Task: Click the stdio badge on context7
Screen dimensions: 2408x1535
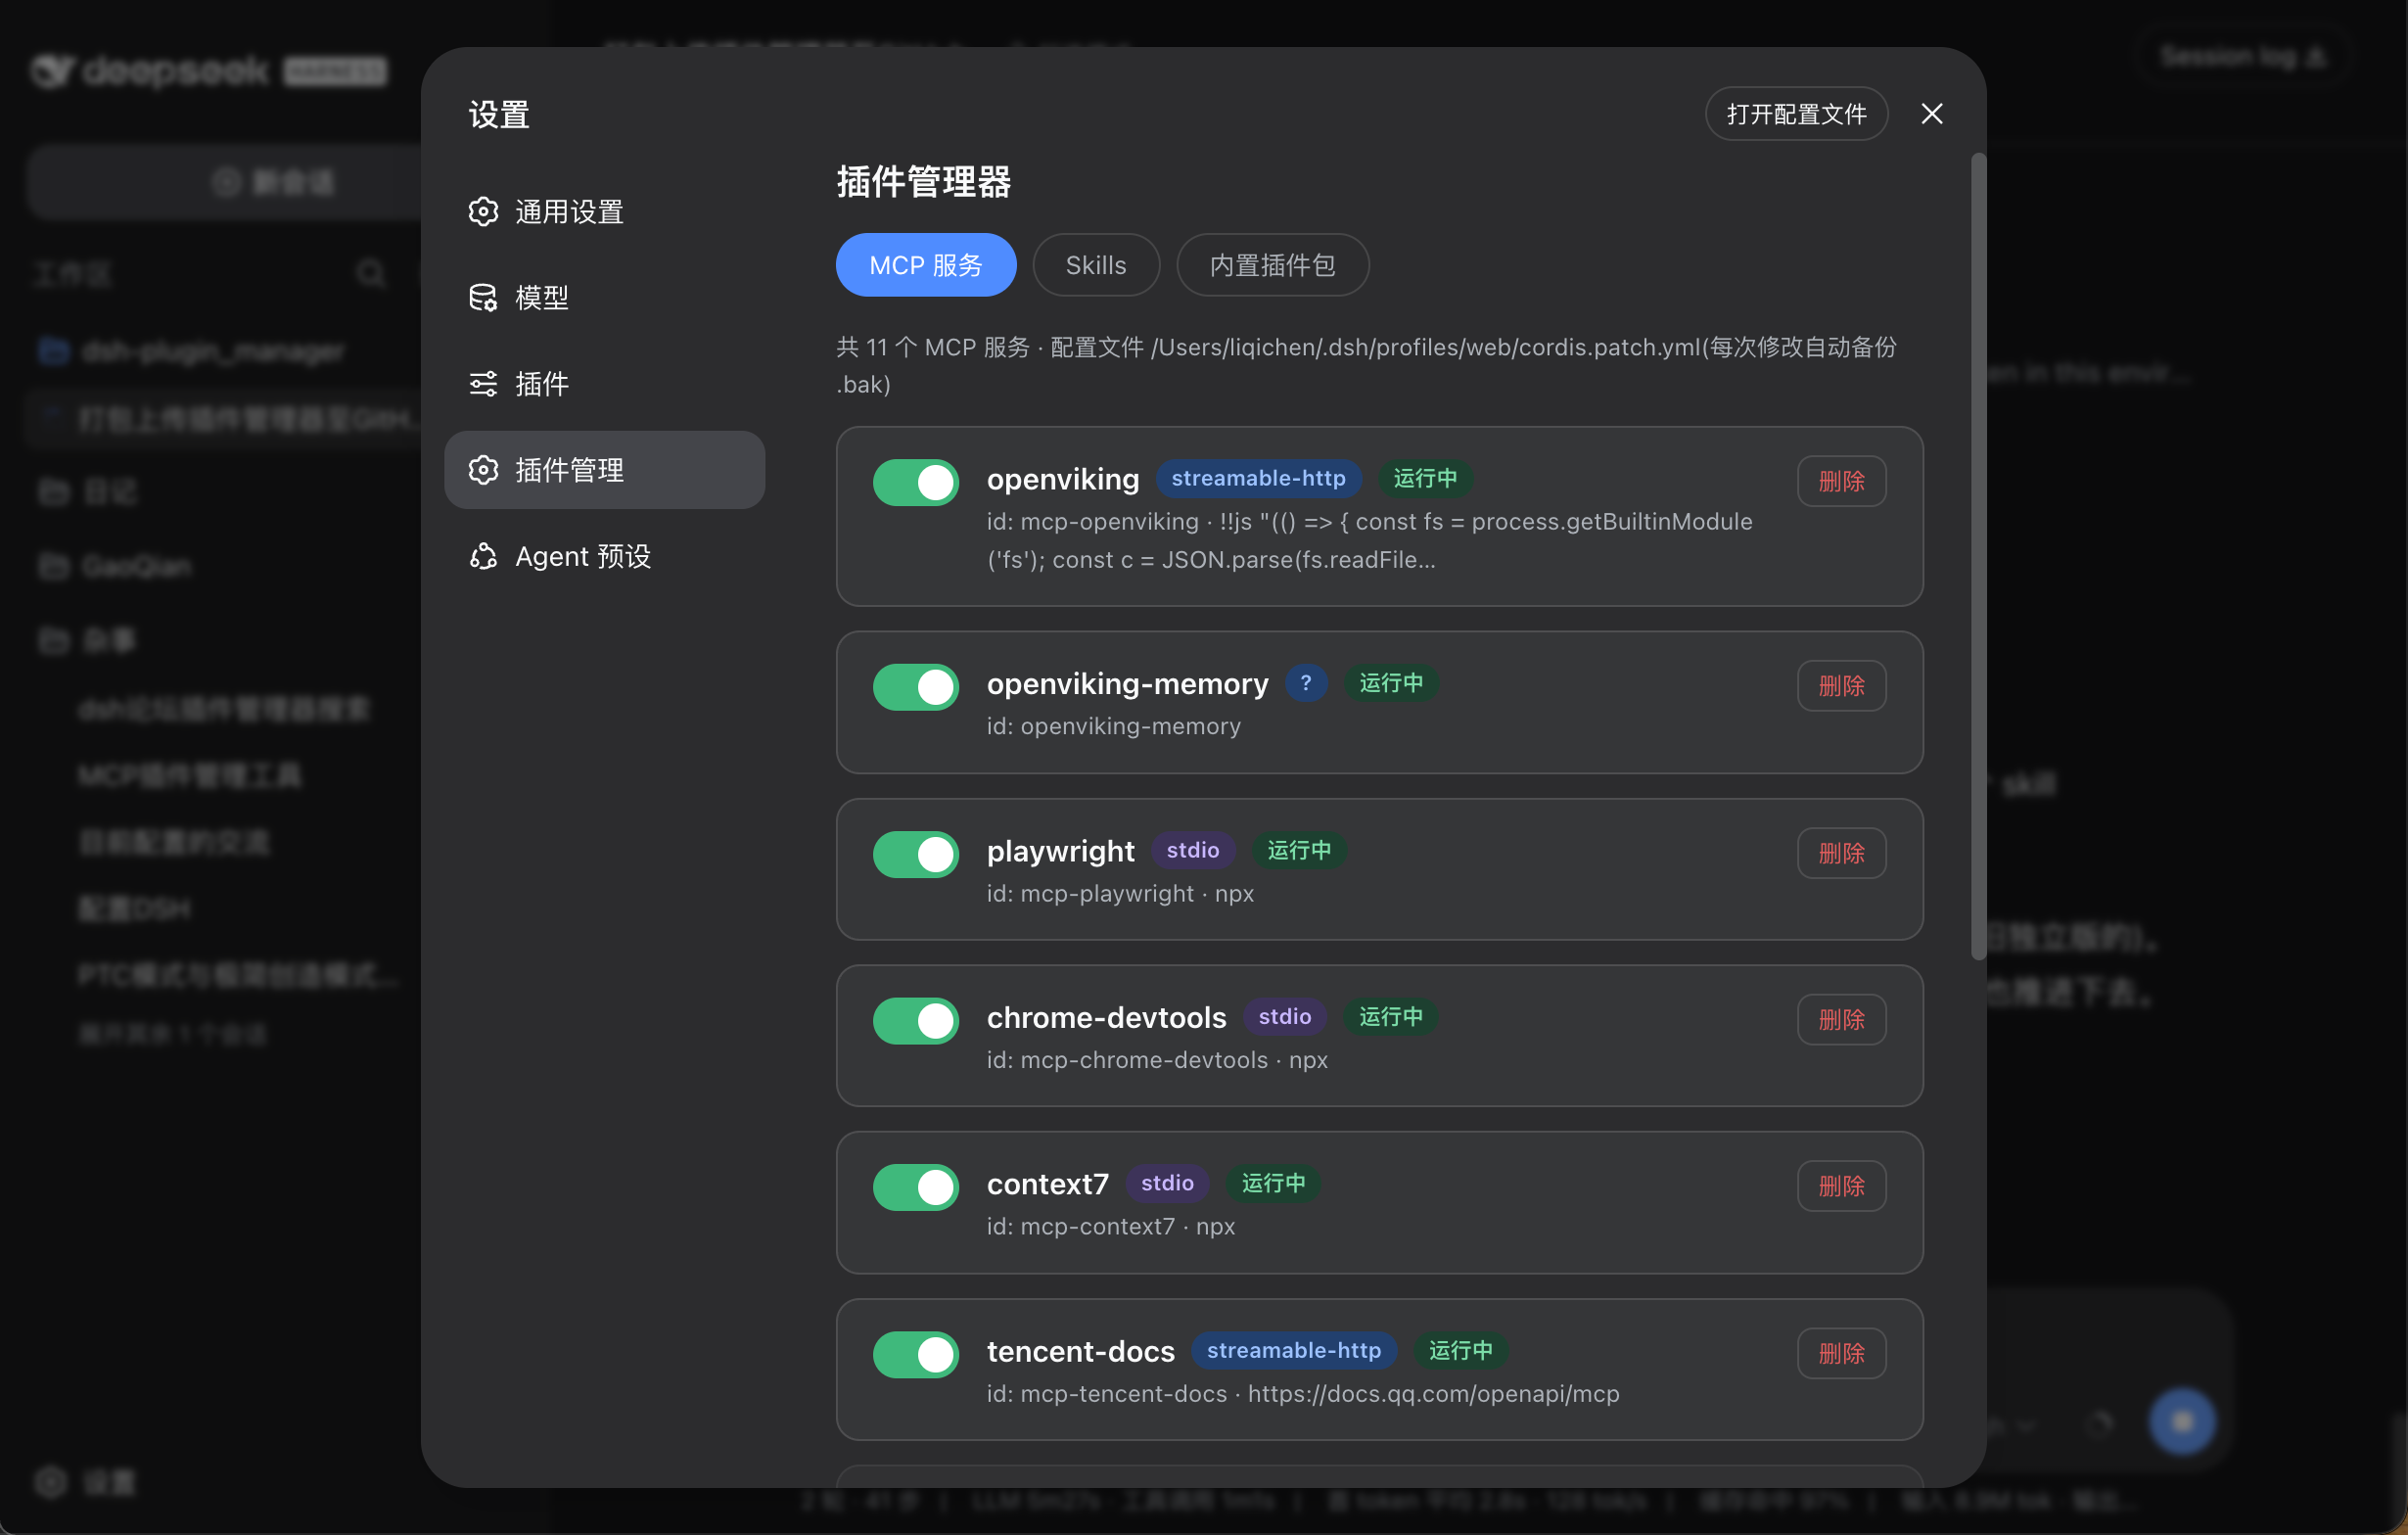Action: [x=1167, y=1183]
